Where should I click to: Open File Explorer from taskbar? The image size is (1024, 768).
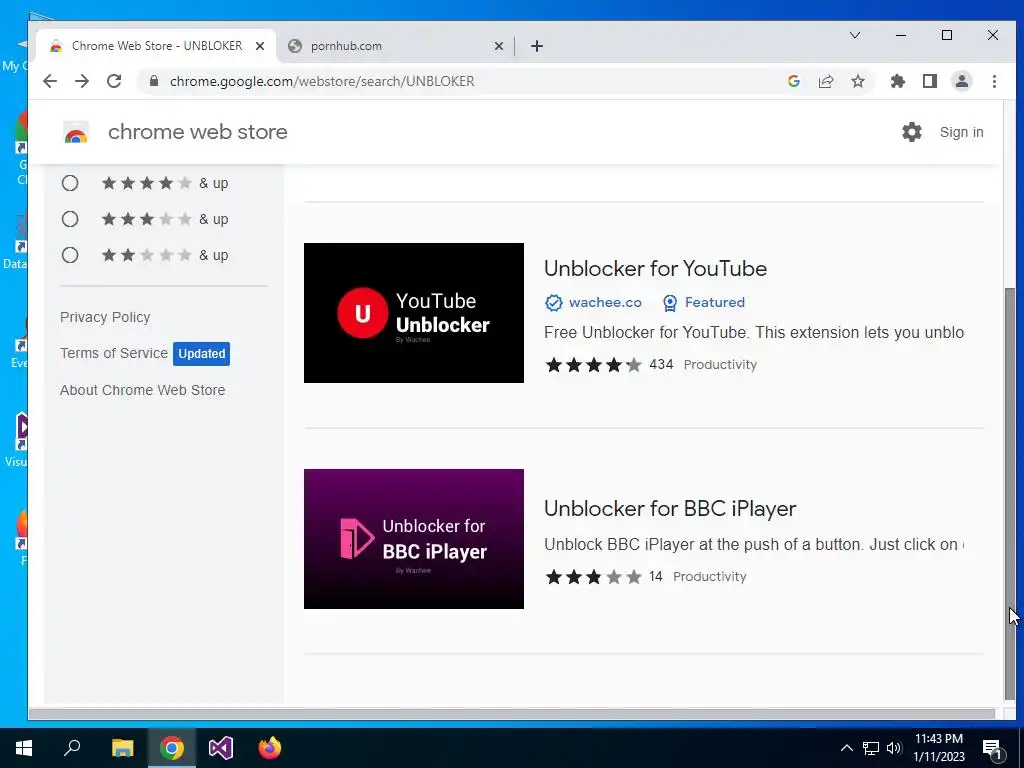(x=122, y=748)
